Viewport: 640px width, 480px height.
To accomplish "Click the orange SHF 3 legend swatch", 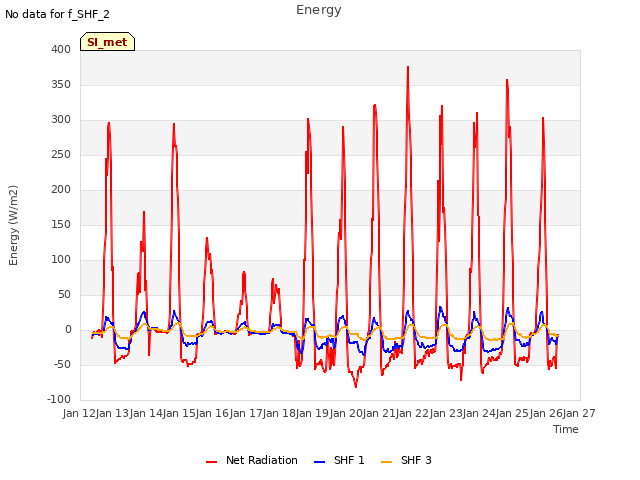I will click(x=387, y=462).
